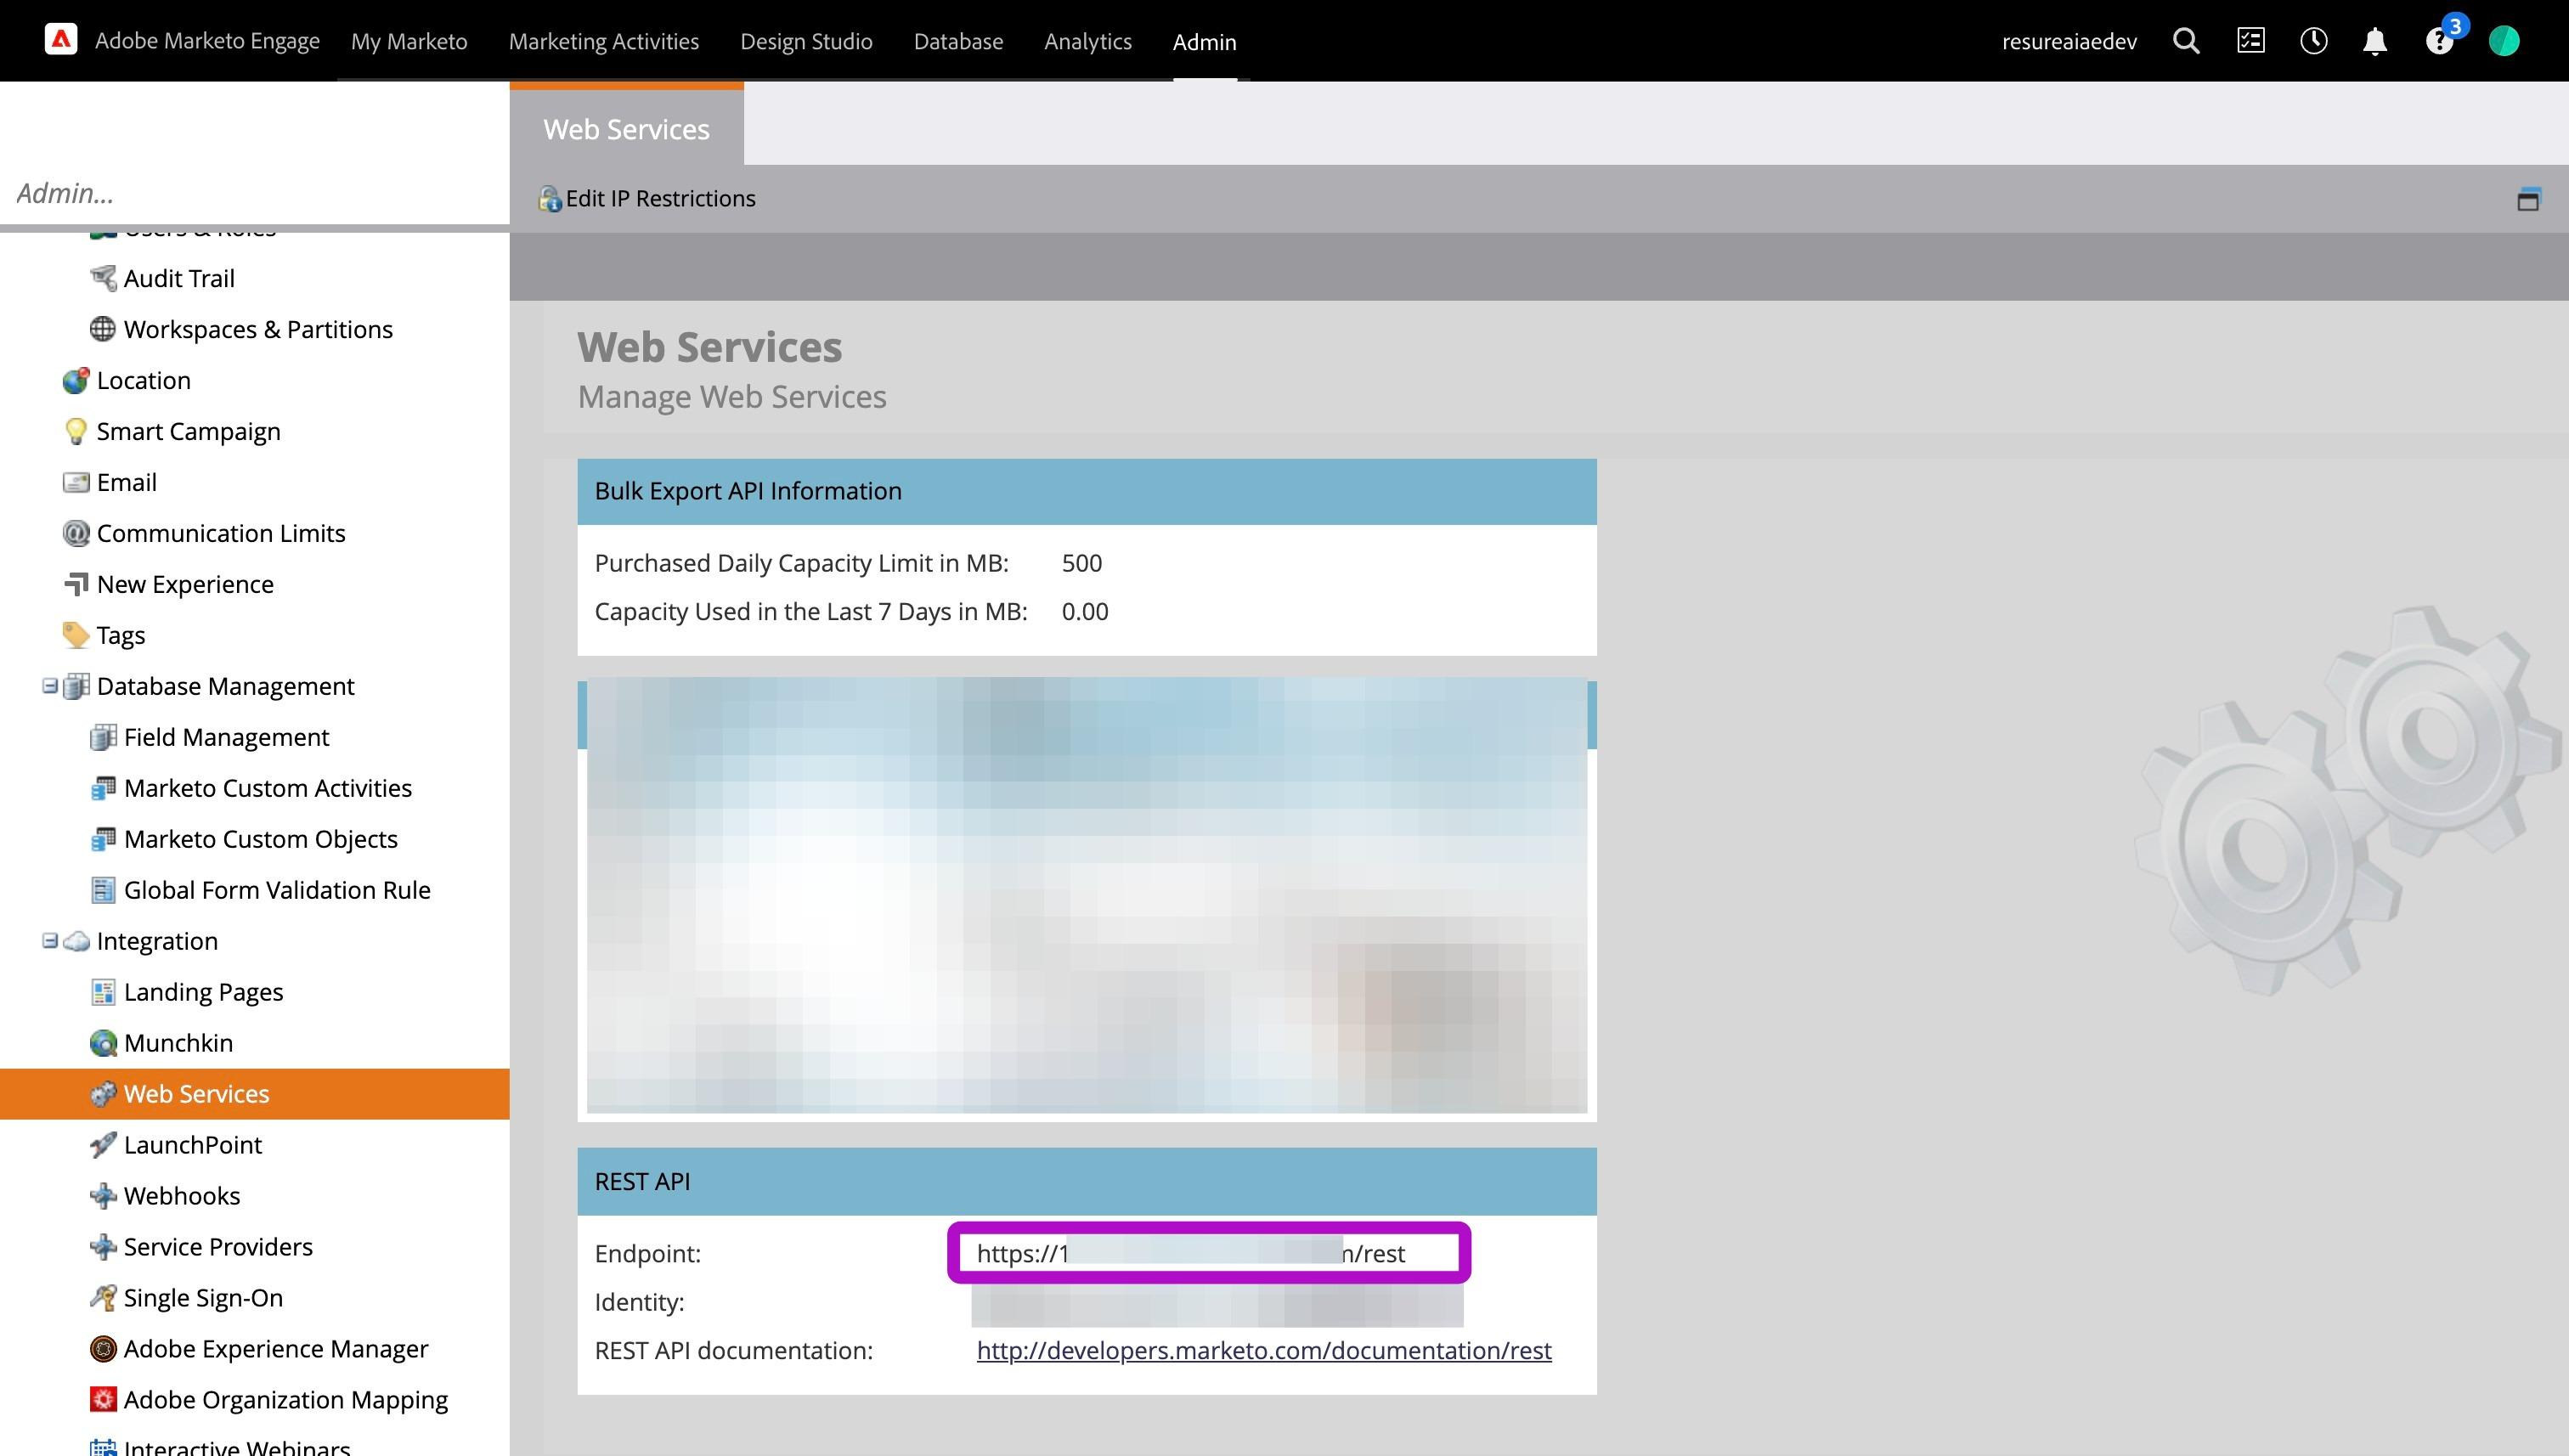Open the notifications bell
Viewport: 2569px width, 1456px height.
pos(2375,41)
